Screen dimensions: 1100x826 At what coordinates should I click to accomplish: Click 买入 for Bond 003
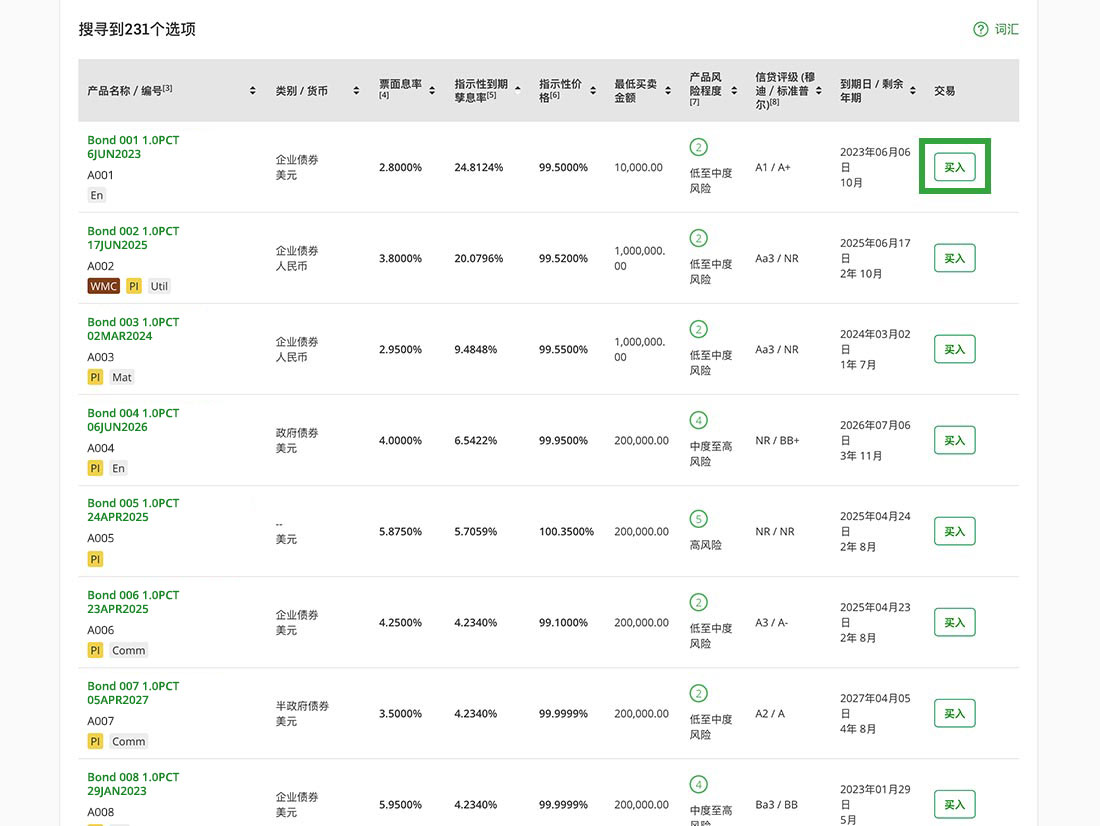coord(954,349)
